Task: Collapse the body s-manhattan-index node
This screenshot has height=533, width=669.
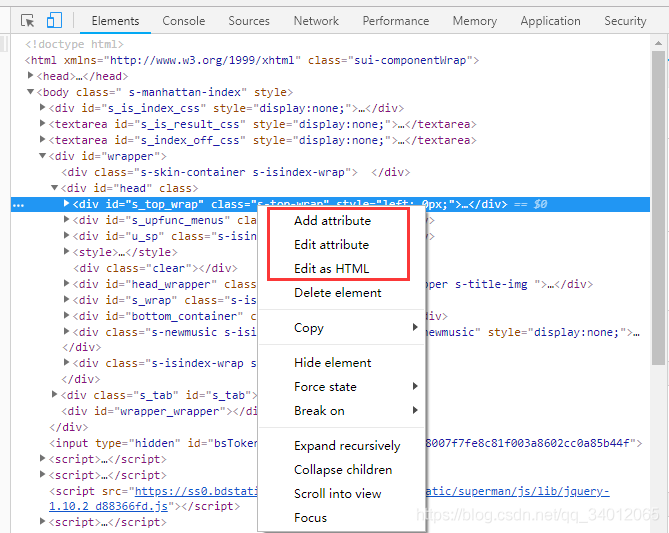Action: 30,92
